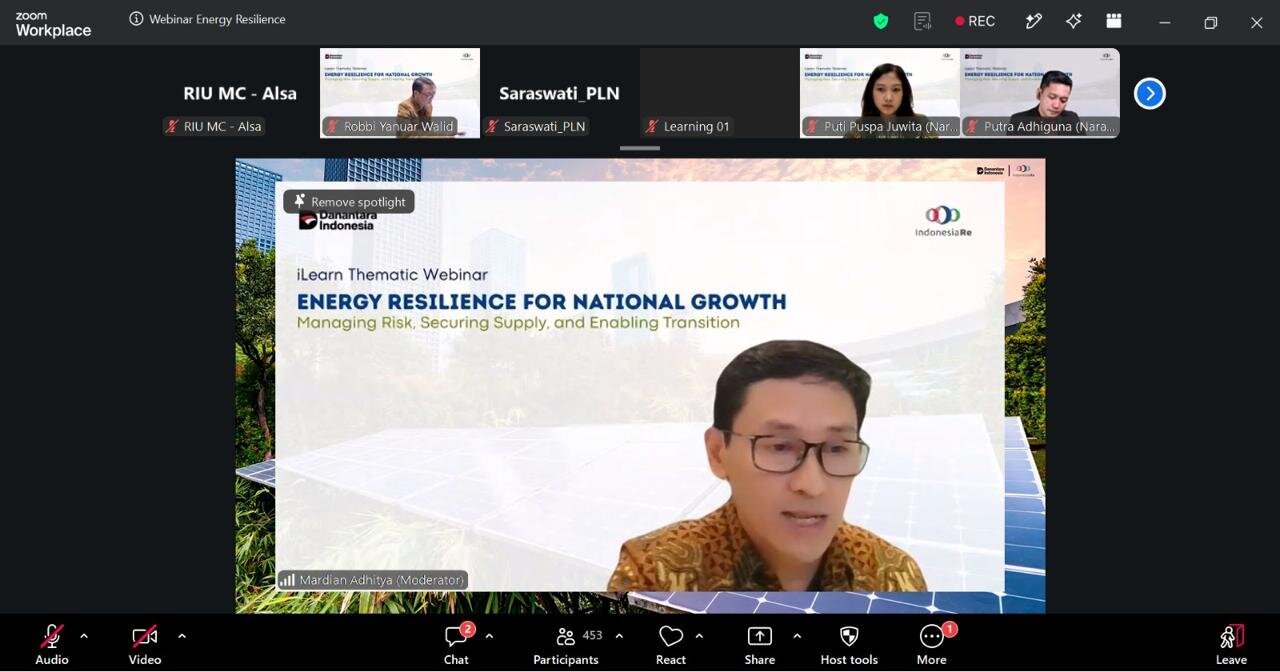This screenshot has width=1280, height=672.
Task: Start video with the Video button
Action: pyautogui.click(x=145, y=644)
